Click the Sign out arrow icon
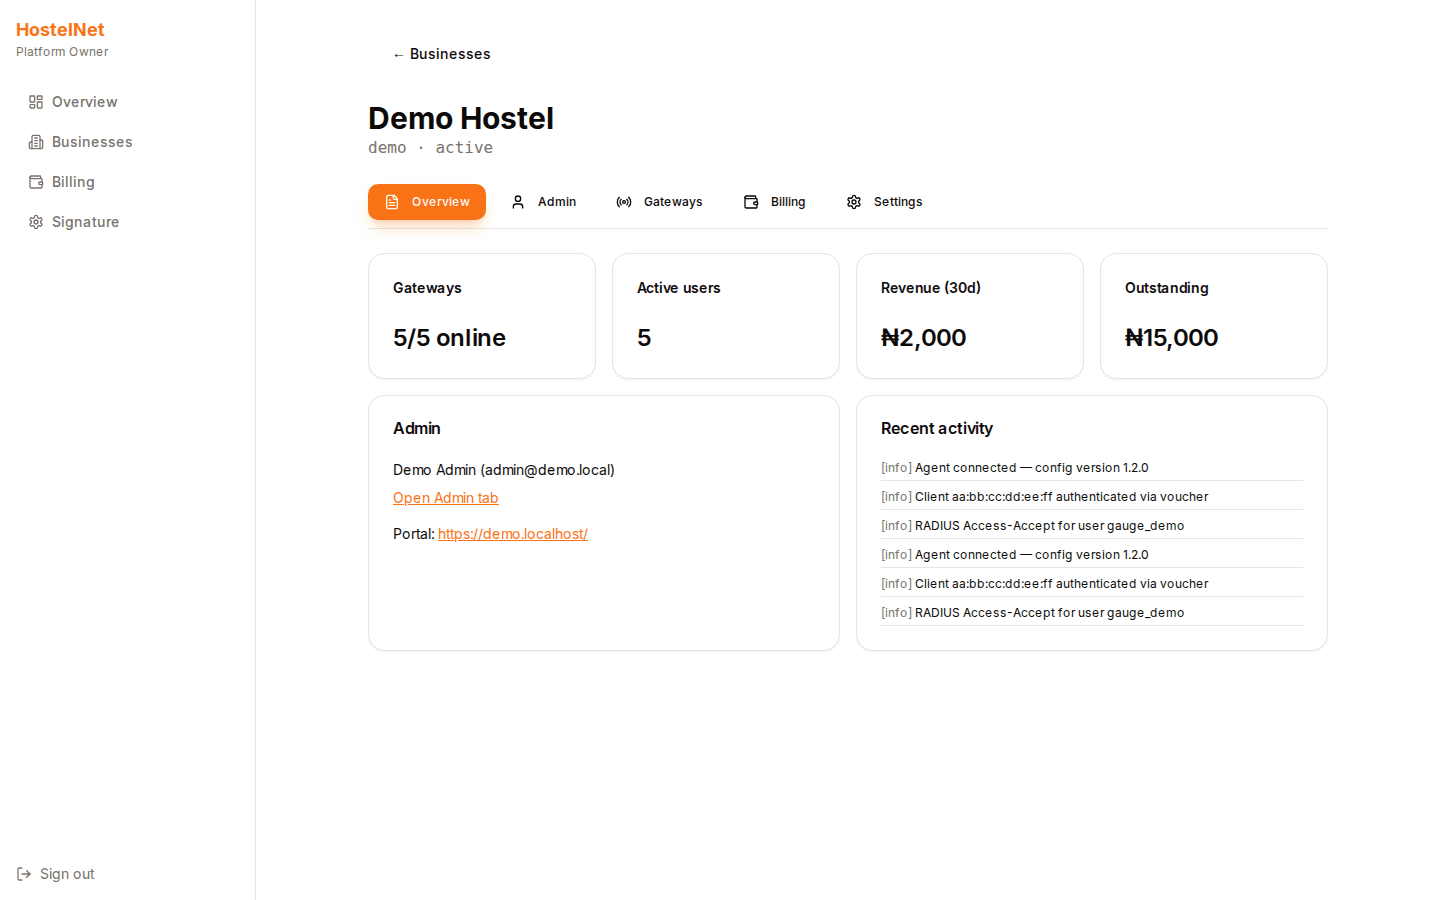1440x900 pixels. (24, 874)
